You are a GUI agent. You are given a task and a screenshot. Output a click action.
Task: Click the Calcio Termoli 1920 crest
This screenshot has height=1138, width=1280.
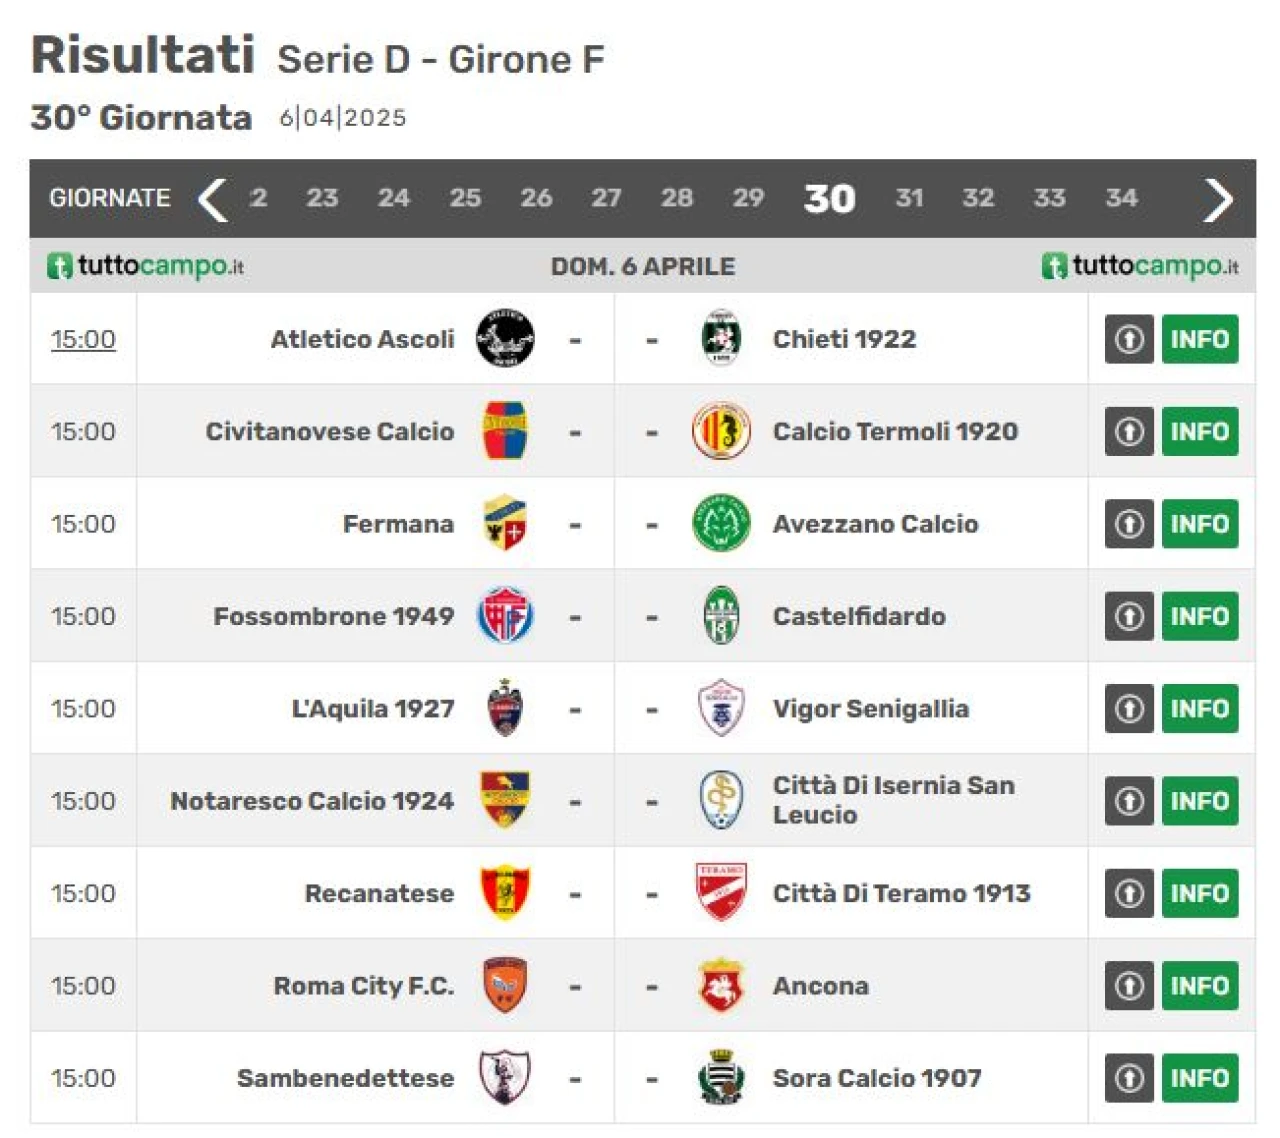(x=721, y=431)
